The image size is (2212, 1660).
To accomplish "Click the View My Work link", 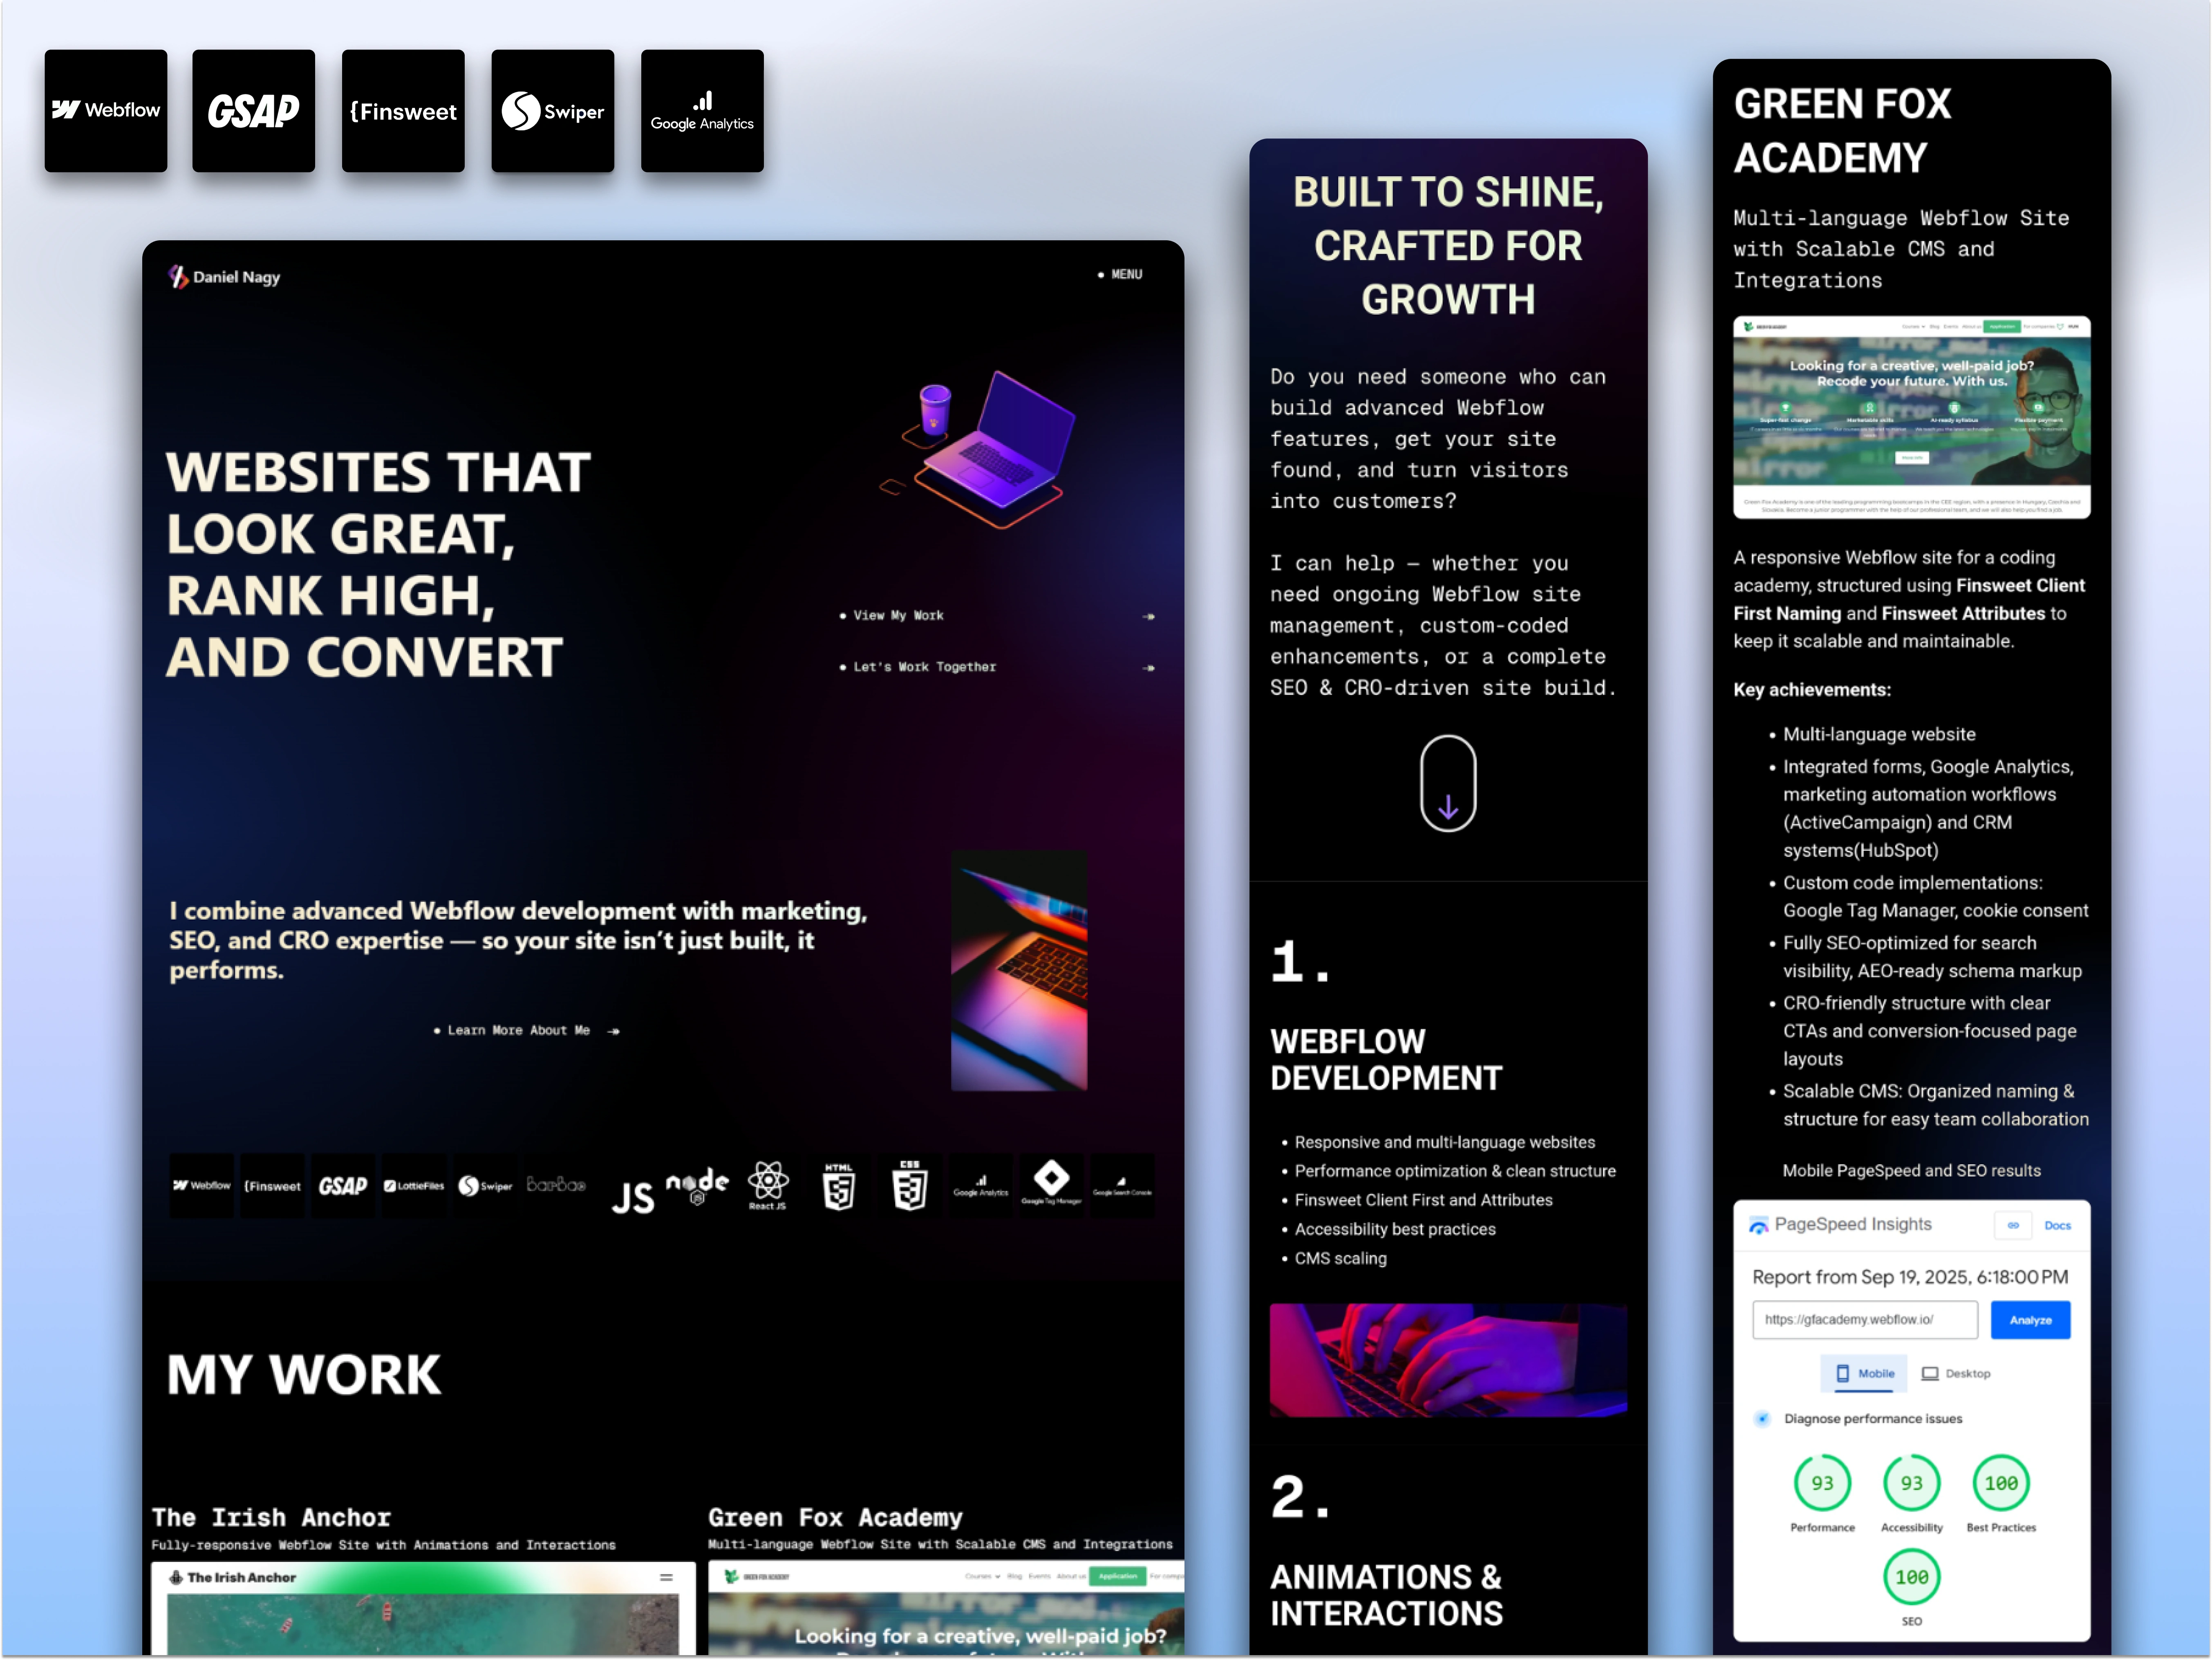I will pyautogui.click(x=897, y=615).
